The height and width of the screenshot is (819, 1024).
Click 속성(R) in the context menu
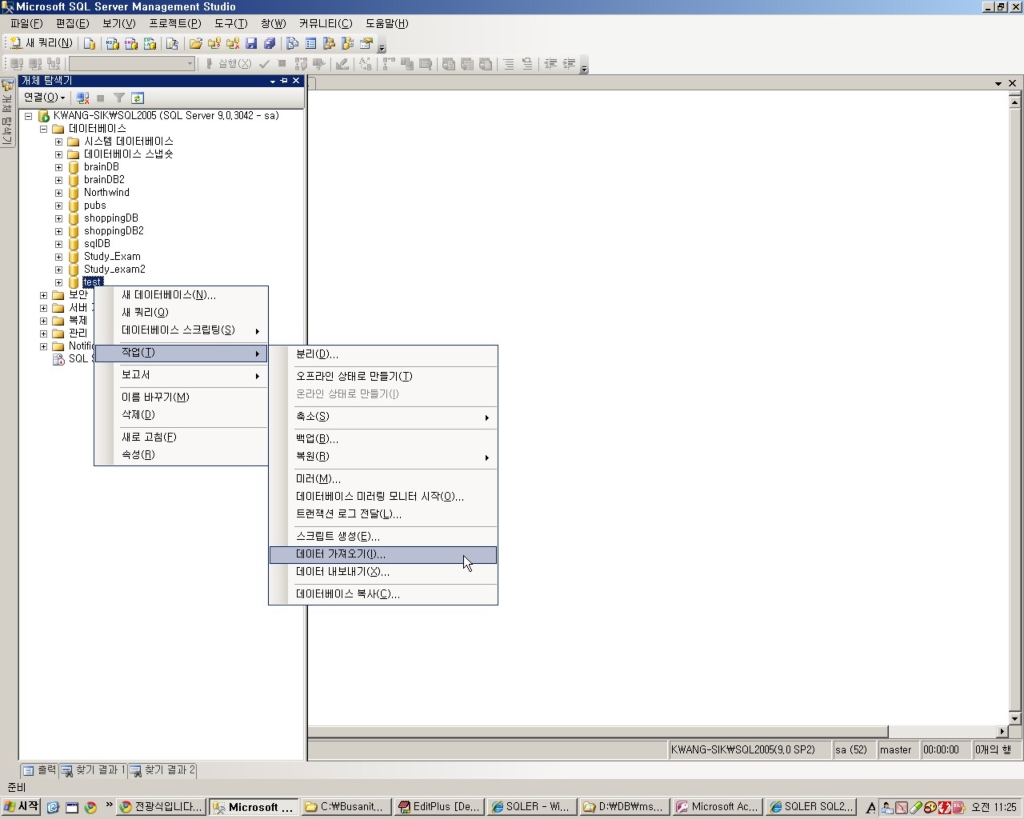click(x=182, y=455)
